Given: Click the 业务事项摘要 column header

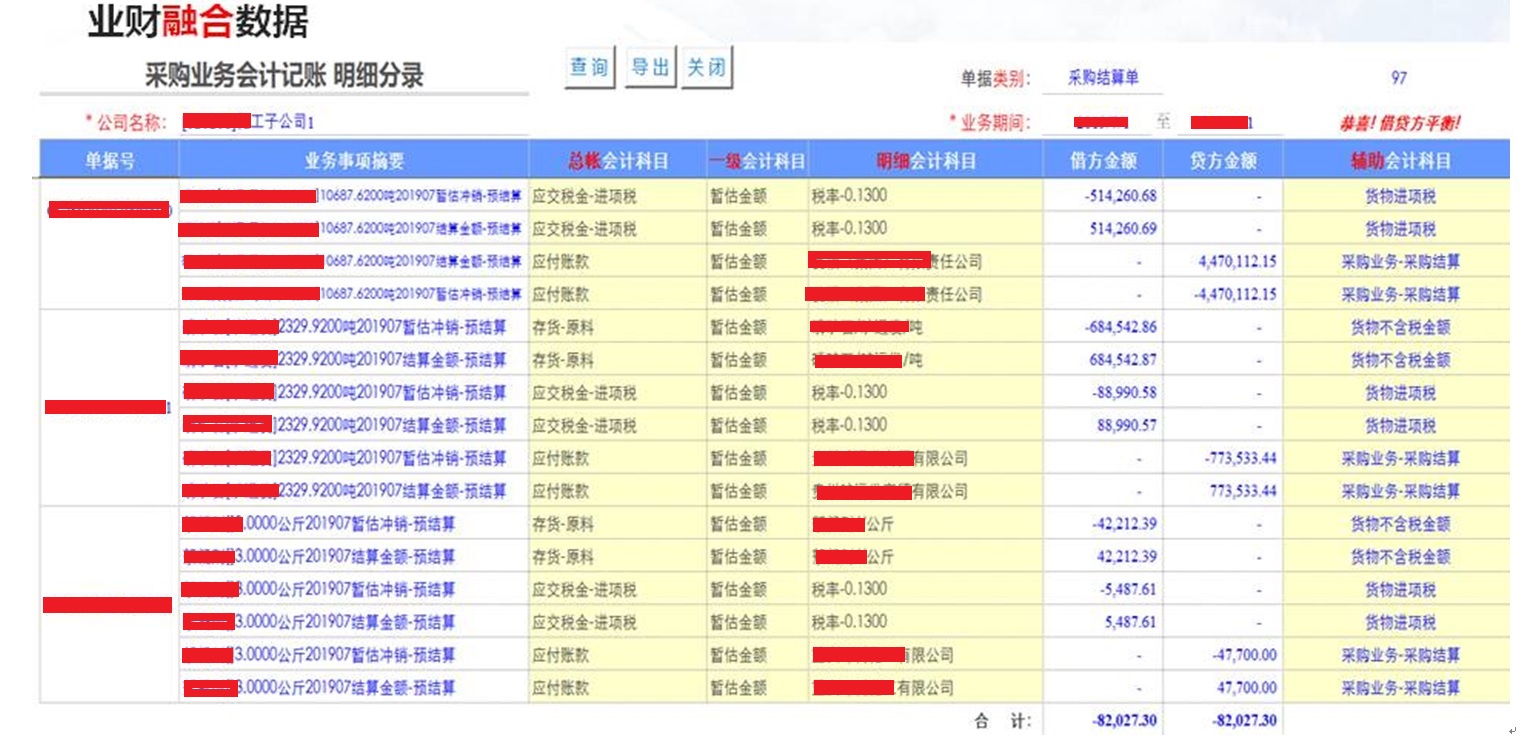Looking at the screenshot, I should pyautogui.click(x=354, y=160).
